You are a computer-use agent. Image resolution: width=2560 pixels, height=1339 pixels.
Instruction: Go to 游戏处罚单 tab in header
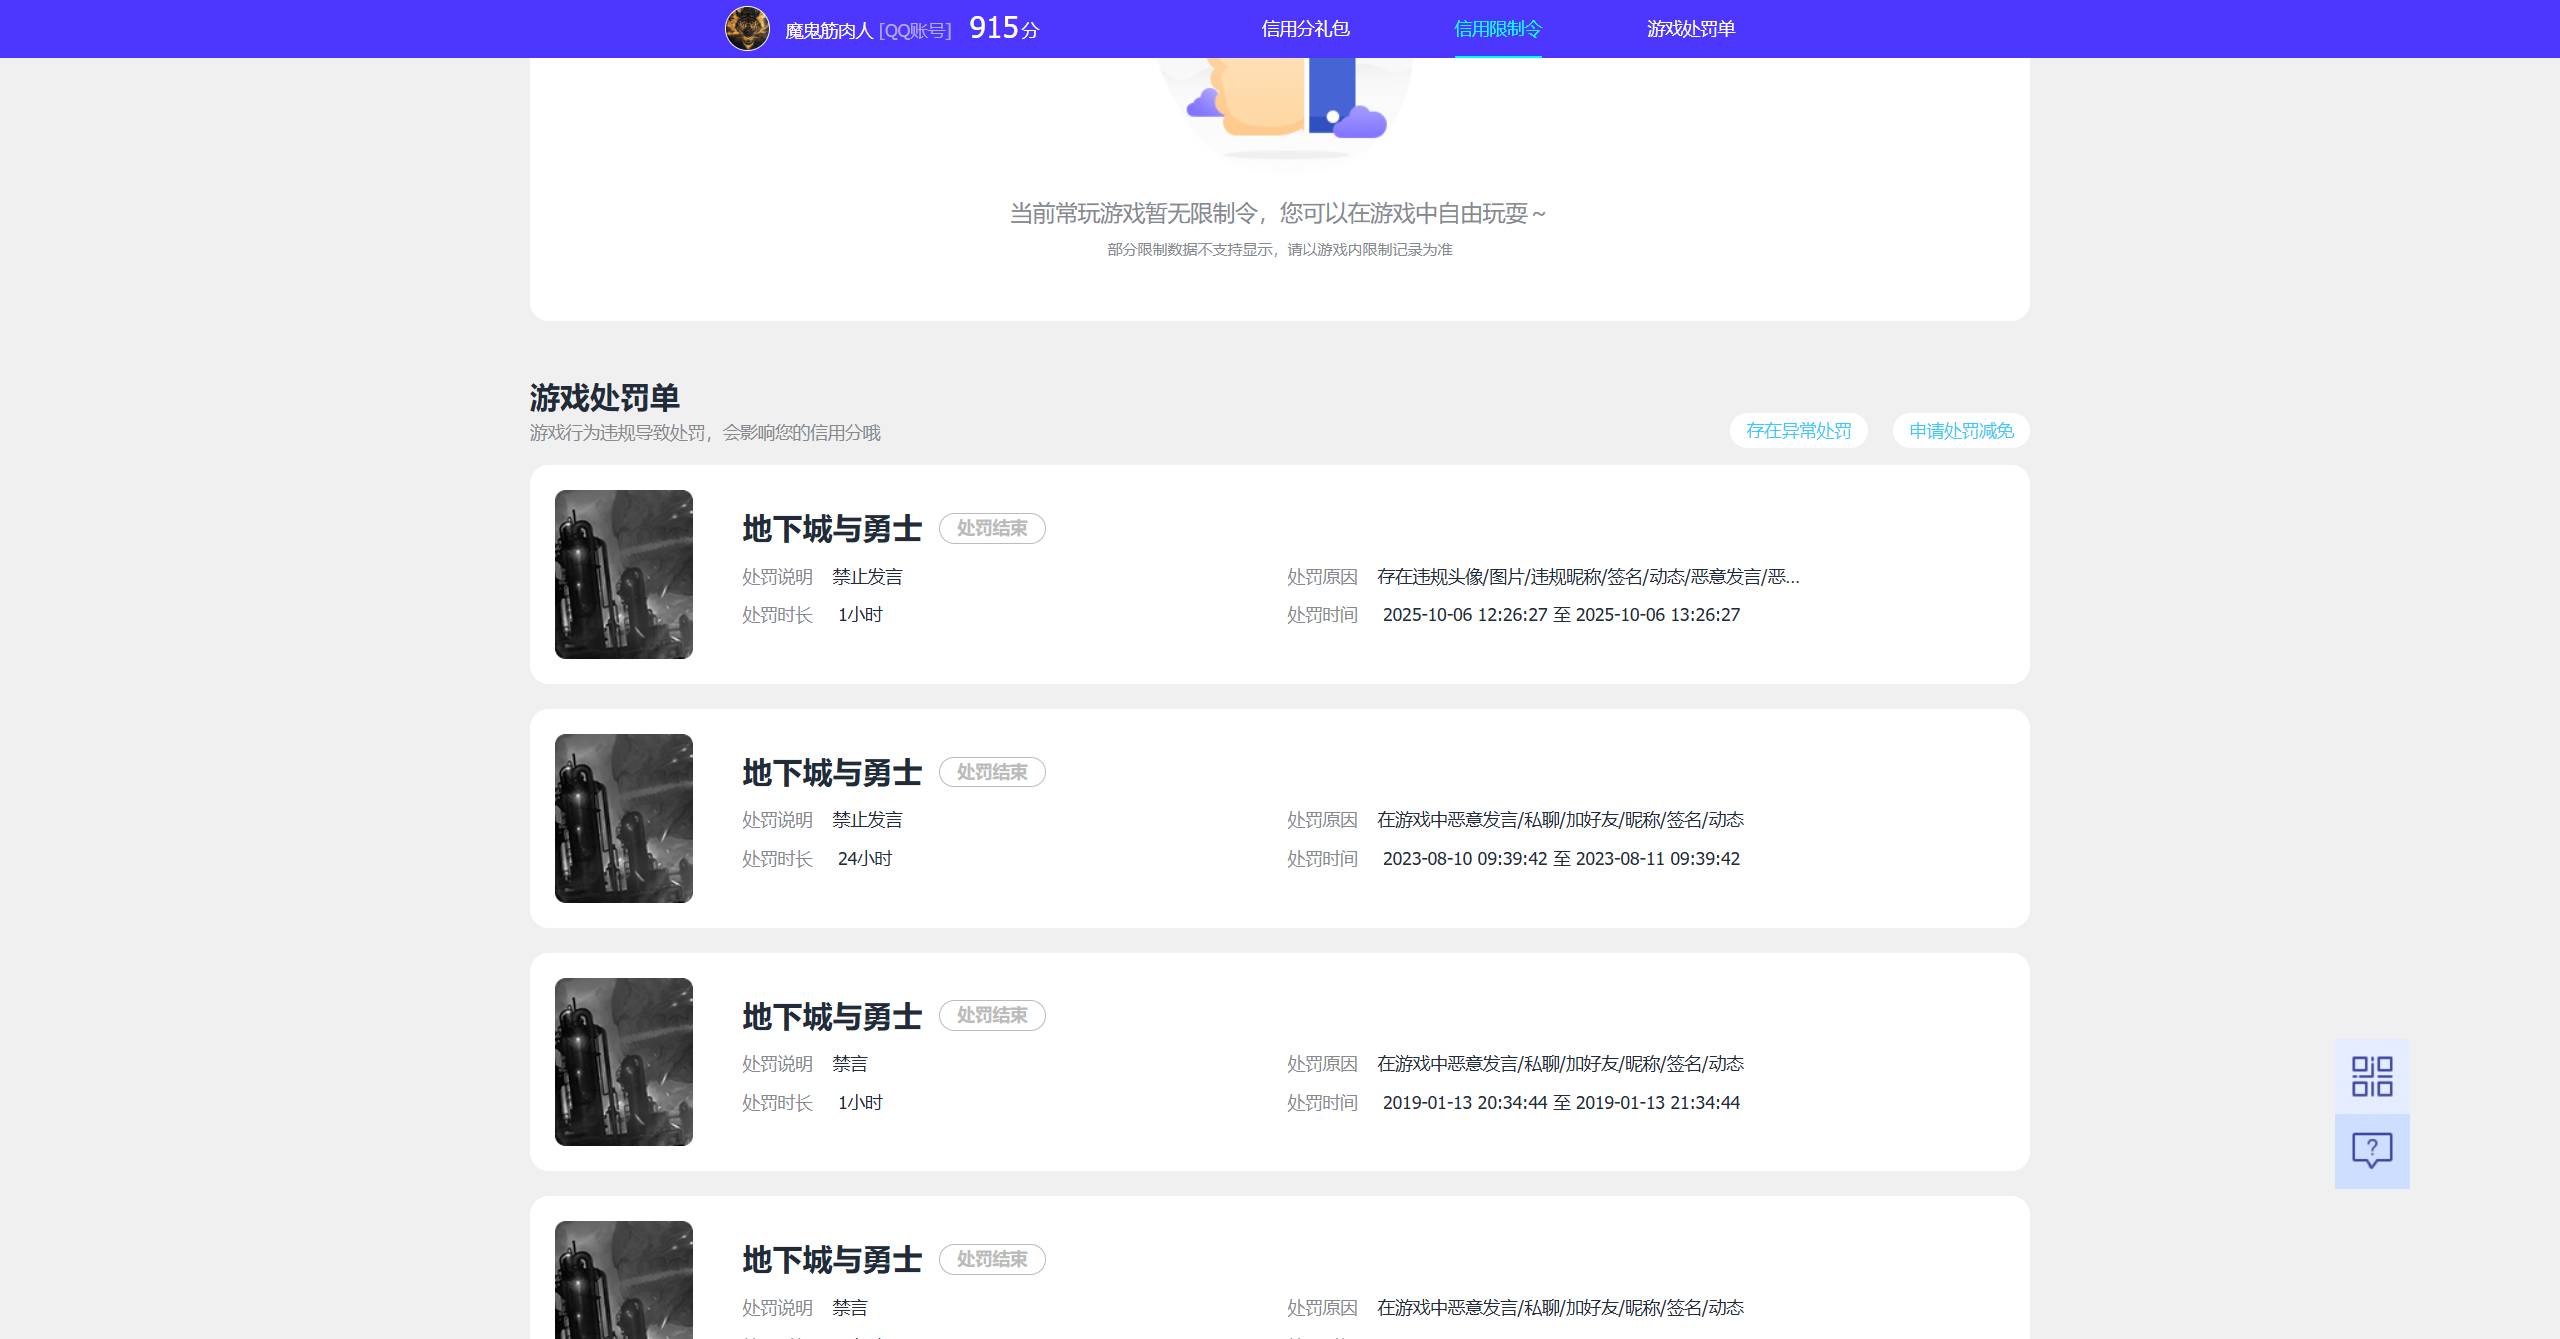click(x=1690, y=29)
